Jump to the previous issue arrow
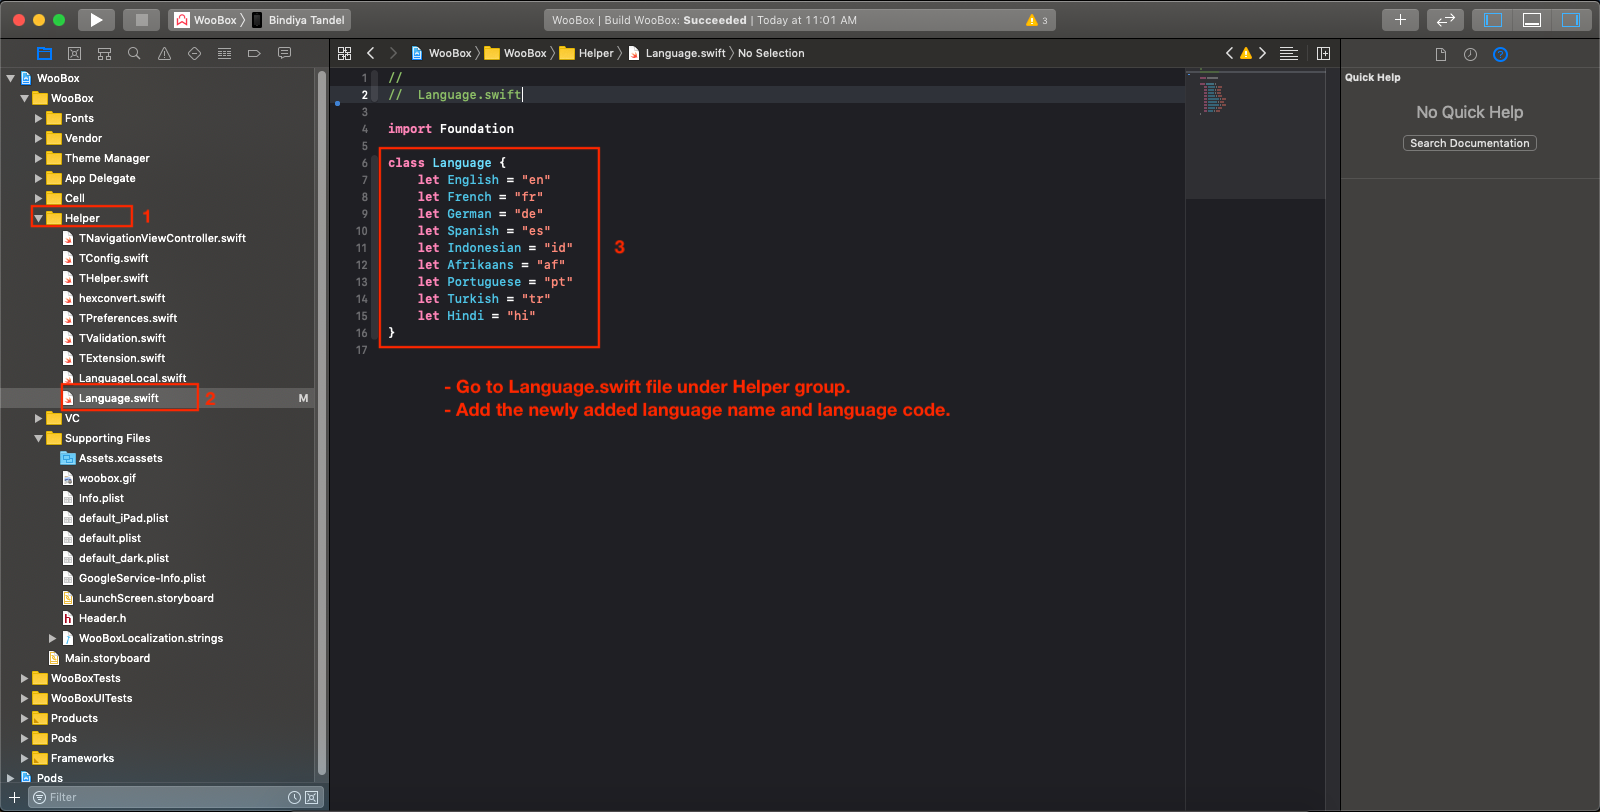Image resolution: width=1600 pixels, height=812 pixels. click(1230, 53)
